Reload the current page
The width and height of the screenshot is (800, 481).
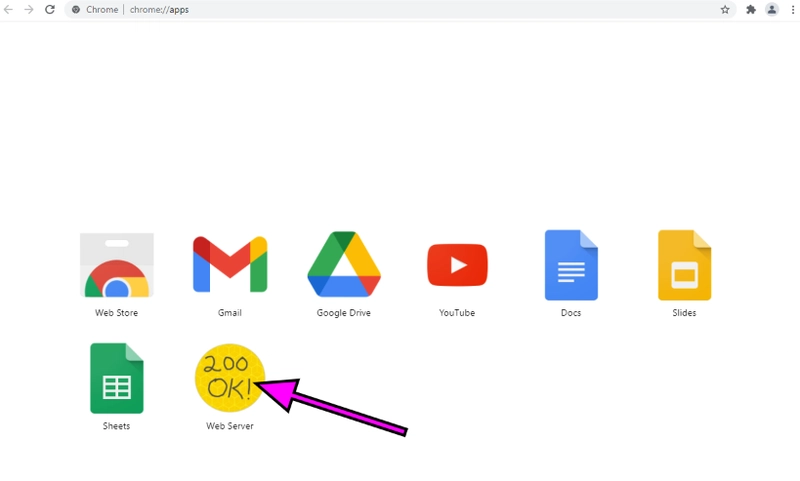click(49, 9)
